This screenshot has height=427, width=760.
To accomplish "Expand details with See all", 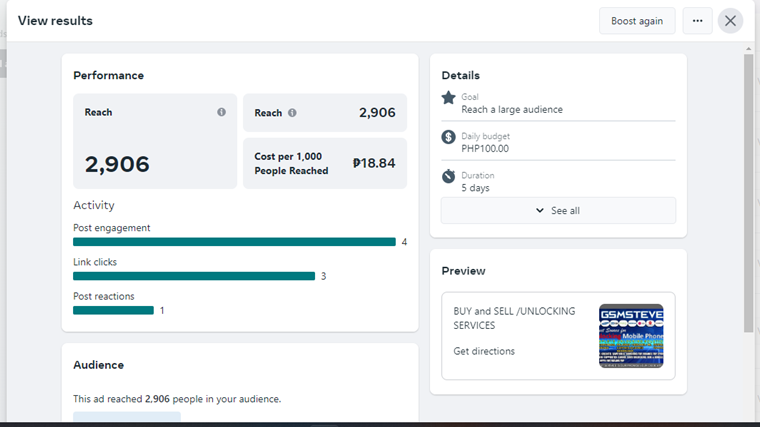I will (558, 211).
